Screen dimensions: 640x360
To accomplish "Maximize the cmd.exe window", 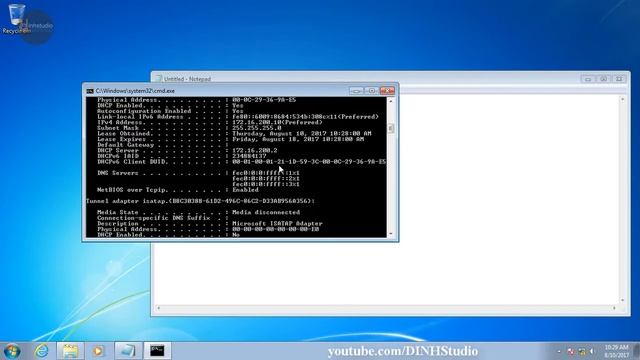I will point(371,91).
